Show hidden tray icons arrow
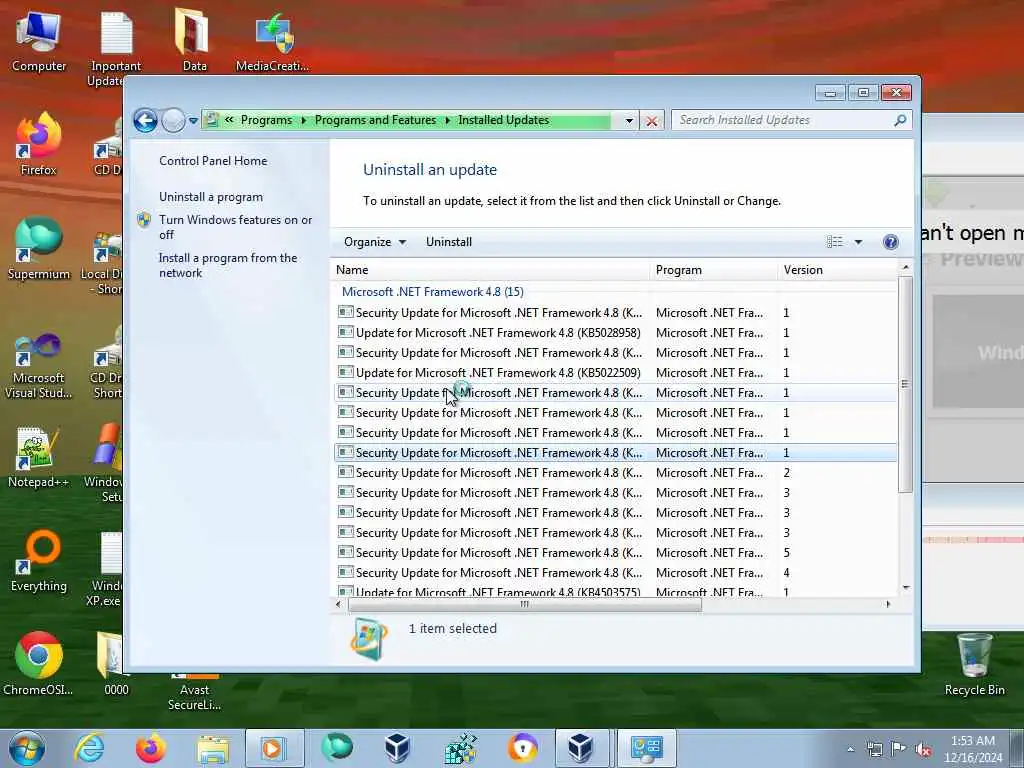1024x768 pixels. (x=850, y=749)
